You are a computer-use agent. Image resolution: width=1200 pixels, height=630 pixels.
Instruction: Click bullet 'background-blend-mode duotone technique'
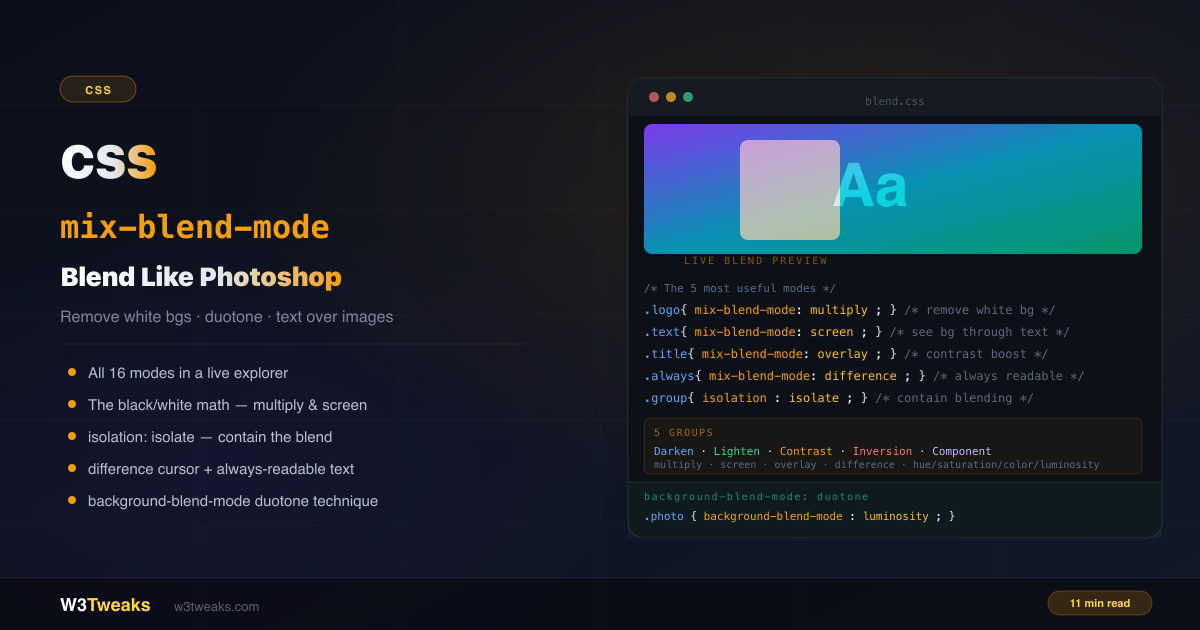233,501
